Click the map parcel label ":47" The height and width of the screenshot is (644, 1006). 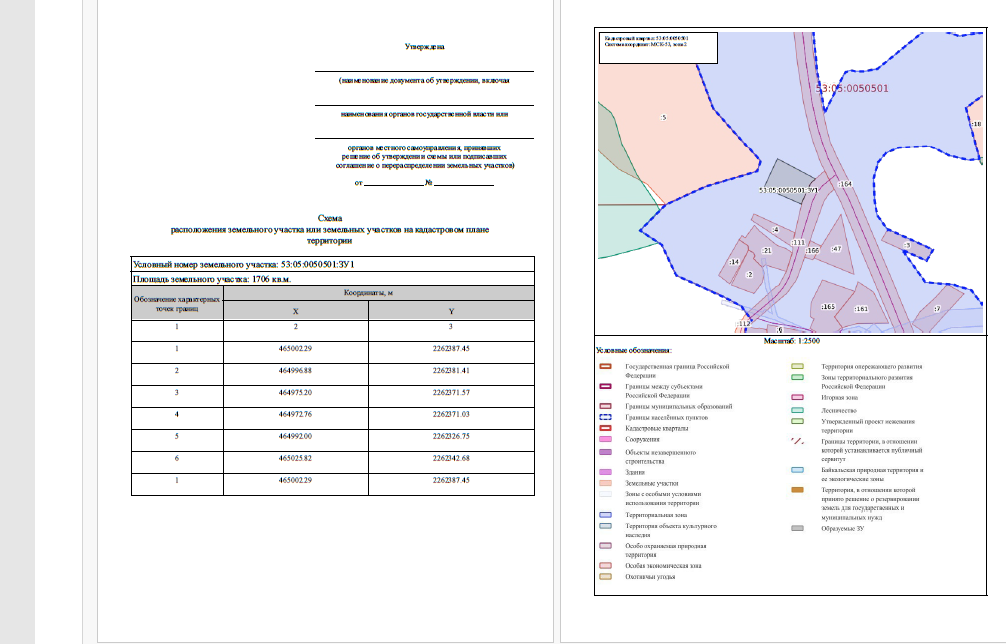point(836,249)
